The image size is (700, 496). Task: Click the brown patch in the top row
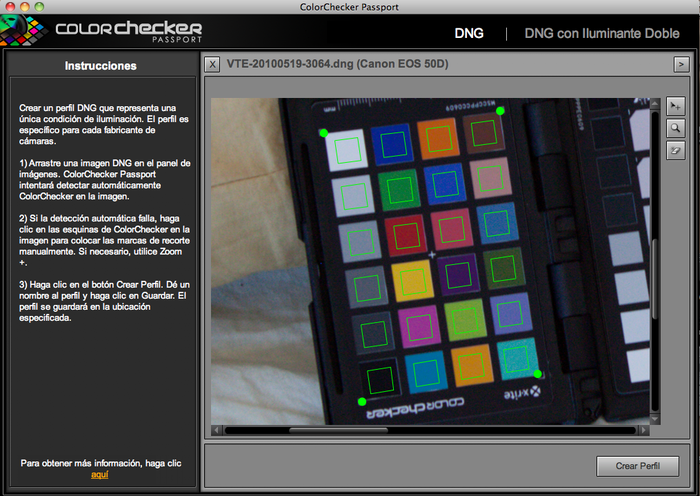484,133
